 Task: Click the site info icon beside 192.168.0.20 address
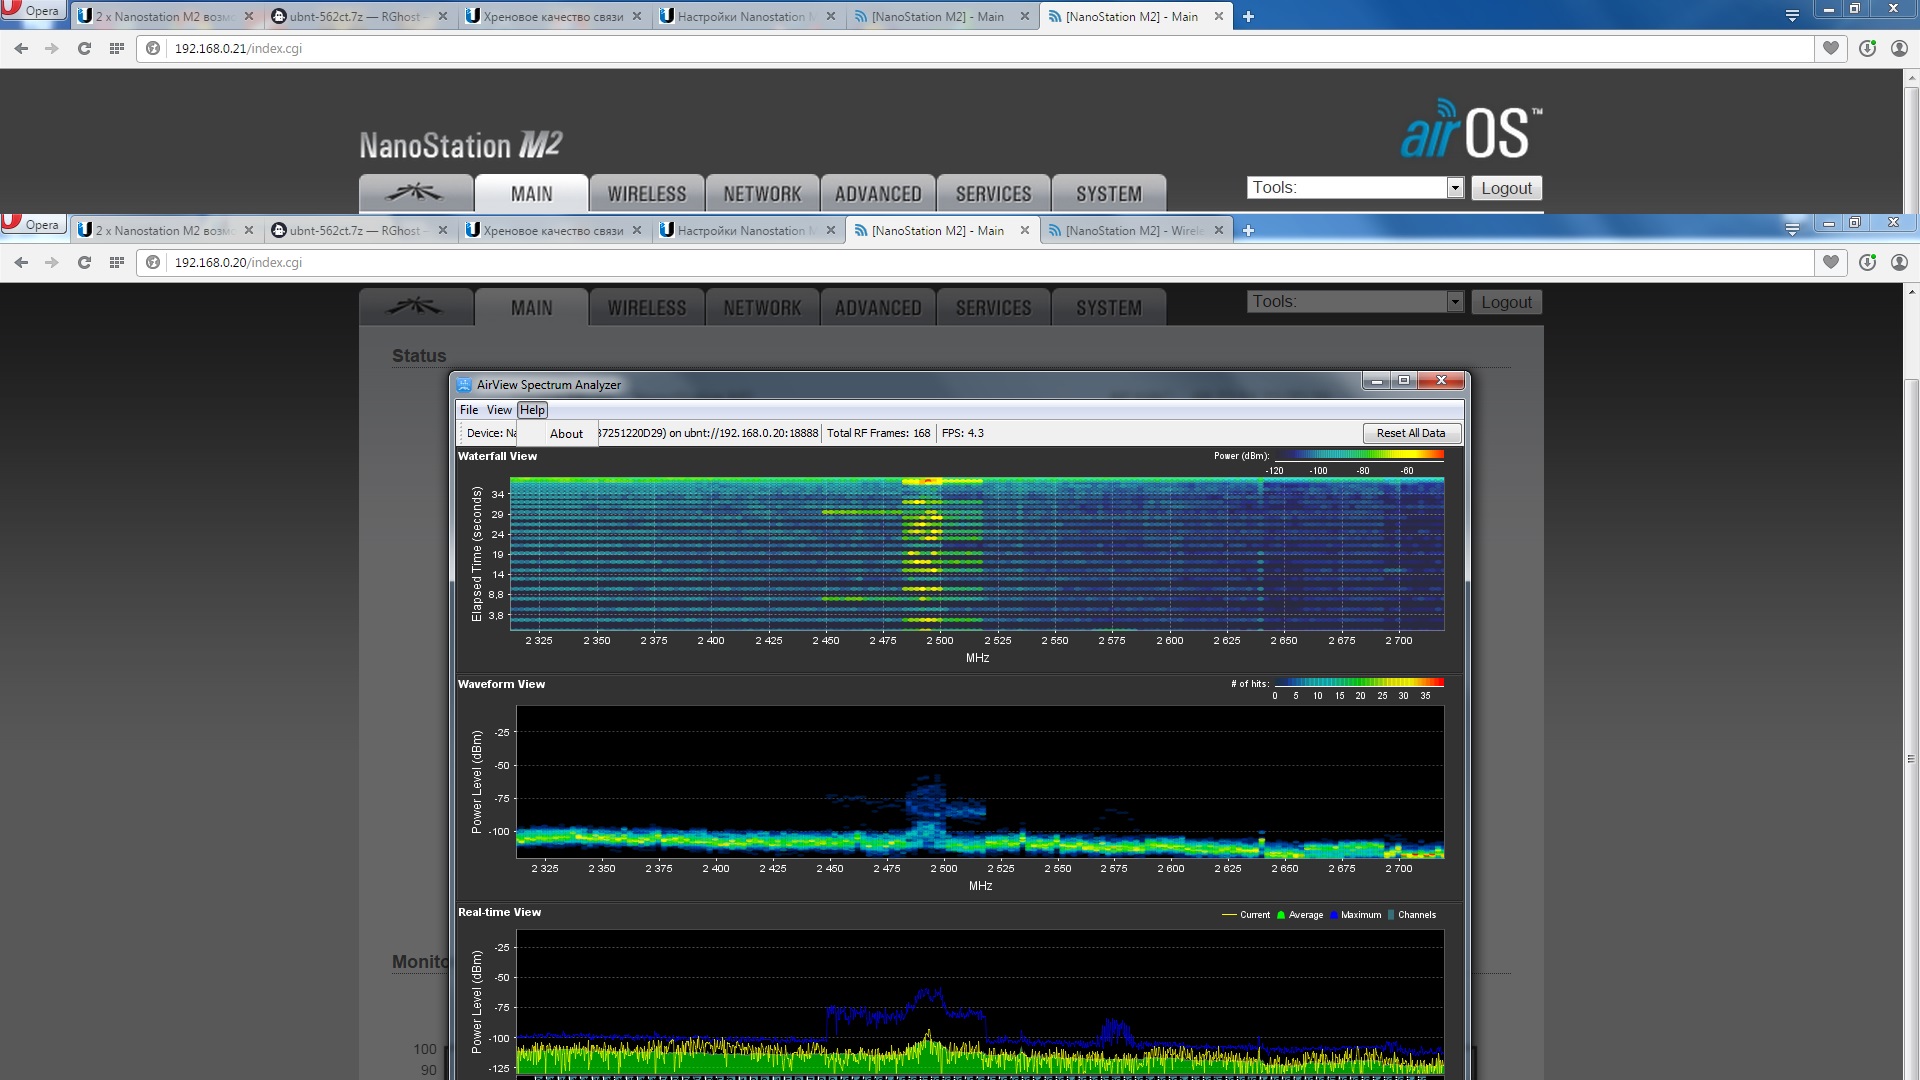click(153, 262)
